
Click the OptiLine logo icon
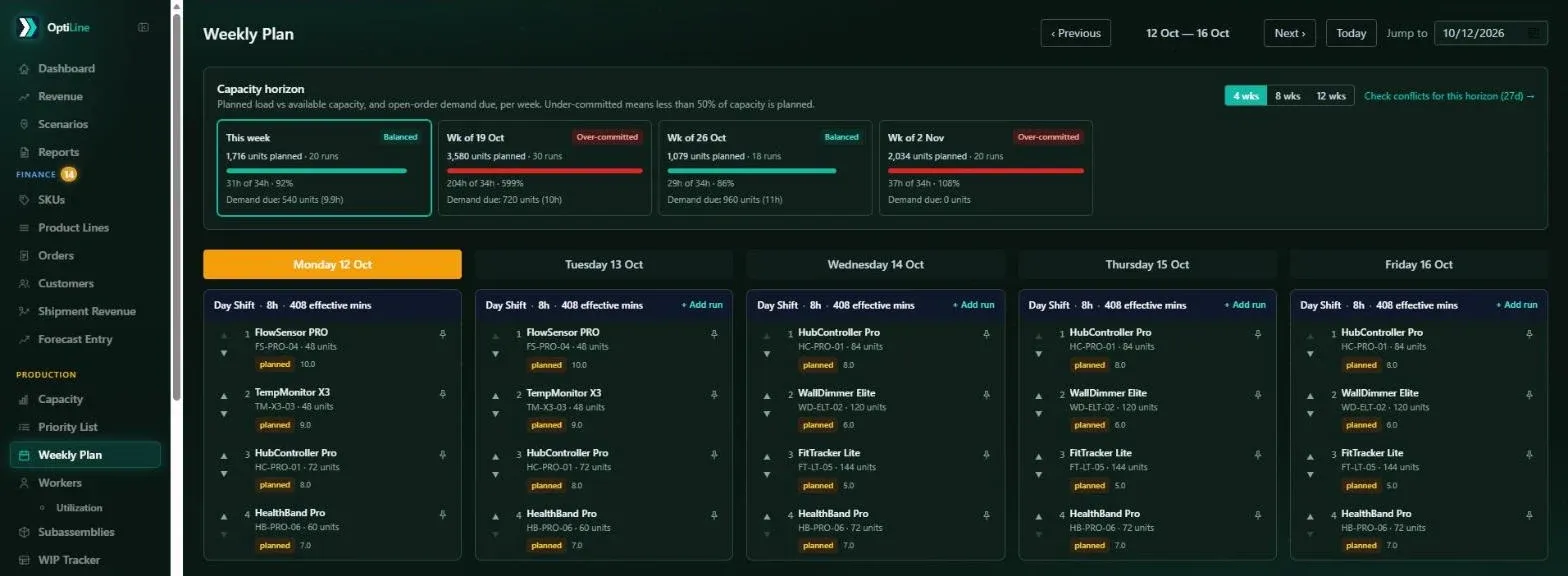tap(28, 27)
